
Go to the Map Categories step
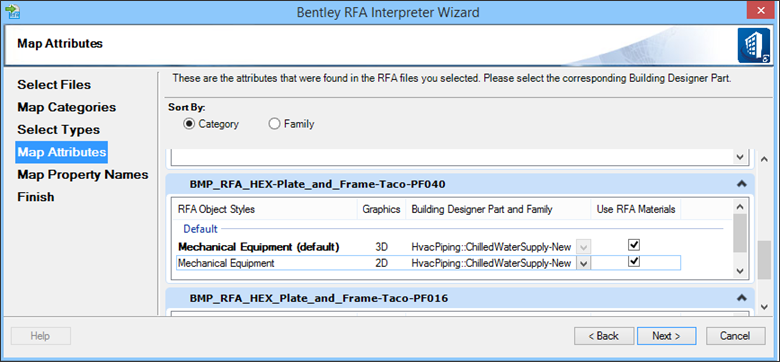[x=67, y=107]
